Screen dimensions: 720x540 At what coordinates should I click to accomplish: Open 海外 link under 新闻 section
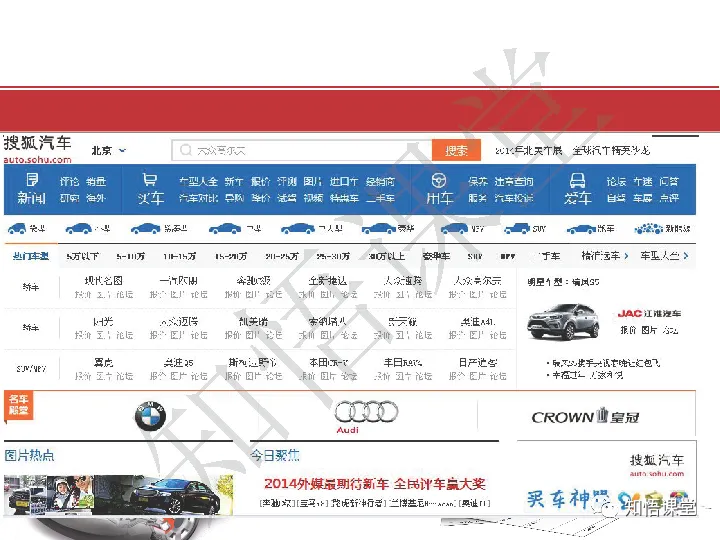[96, 198]
